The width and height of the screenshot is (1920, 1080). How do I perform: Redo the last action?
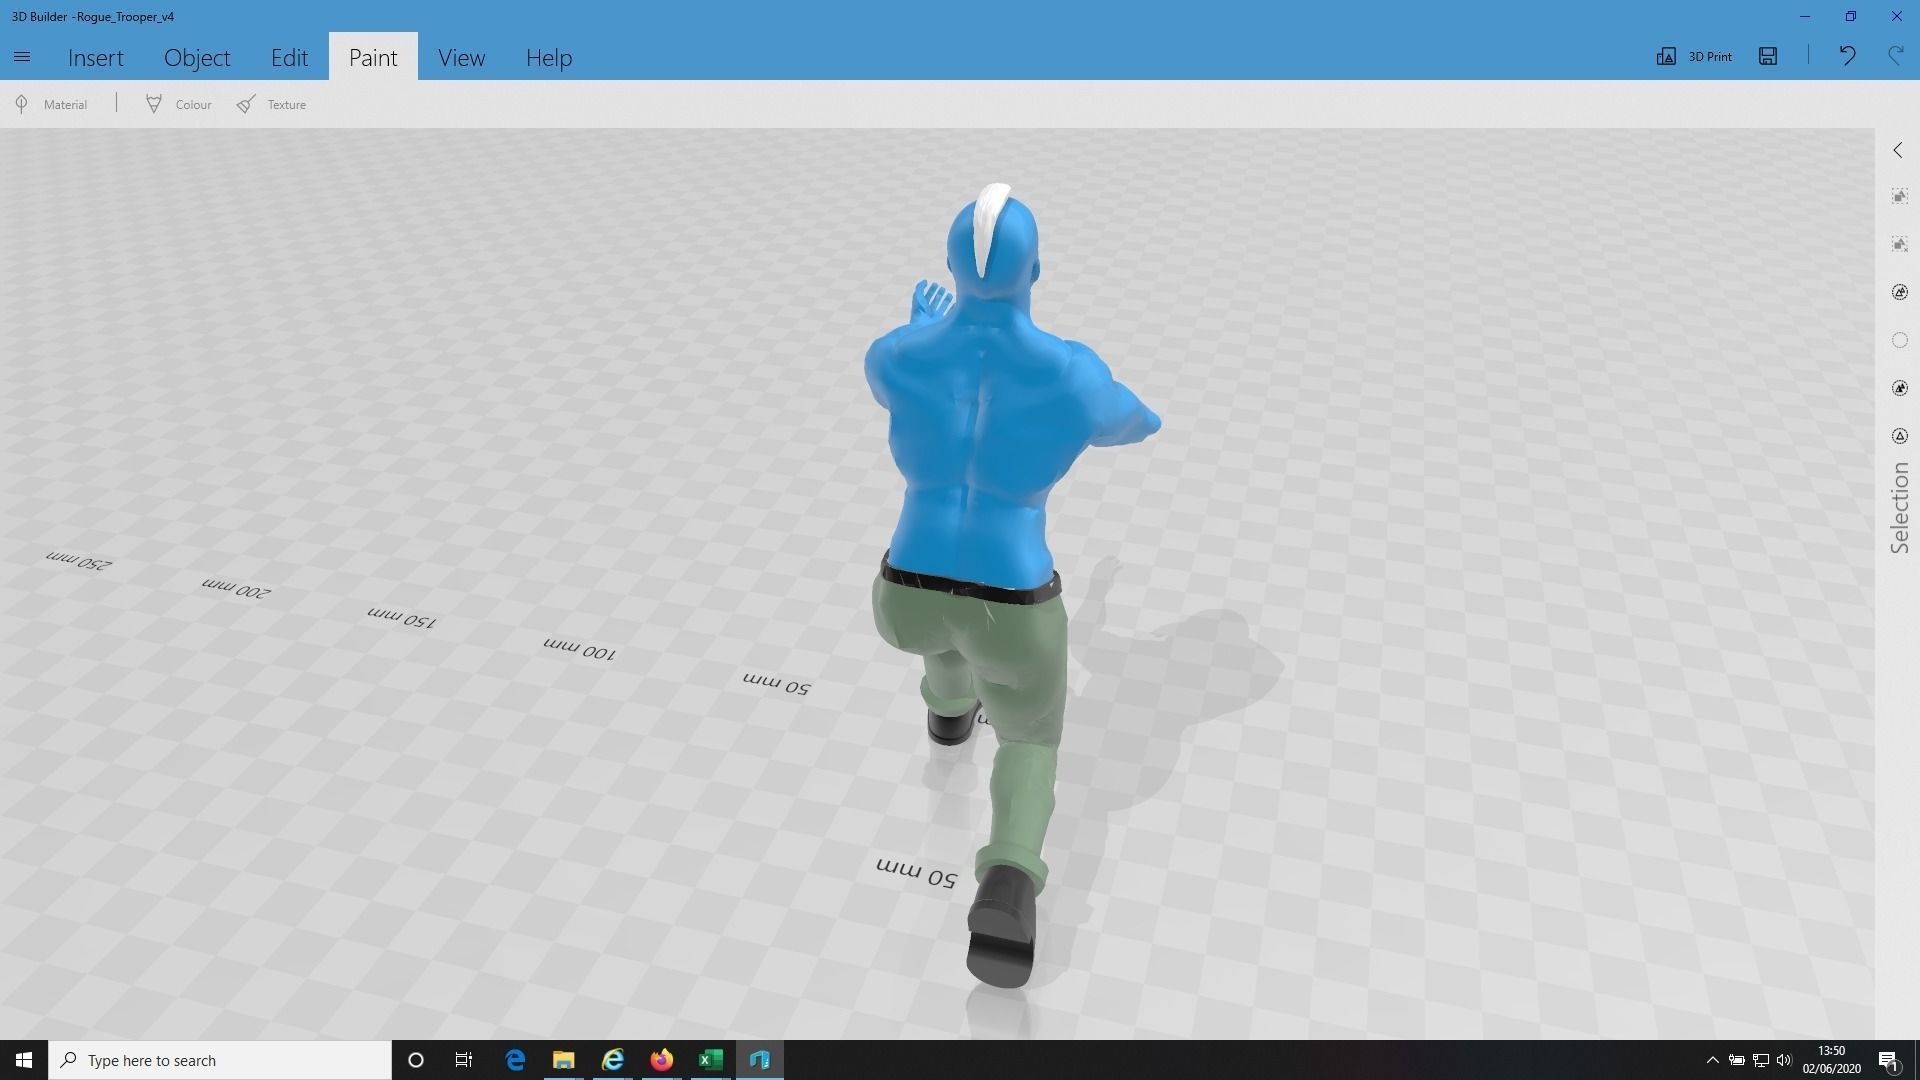tap(1895, 56)
